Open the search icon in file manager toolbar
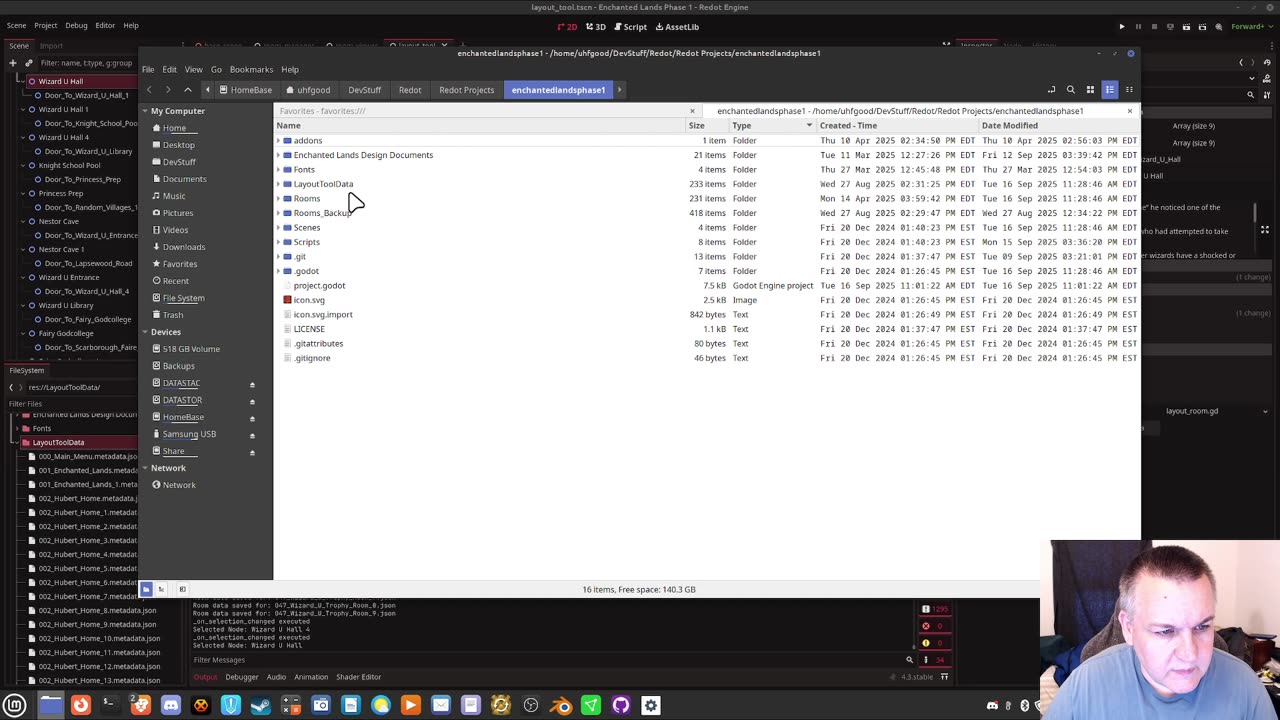Viewport: 1280px width, 720px height. tap(1071, 90)
